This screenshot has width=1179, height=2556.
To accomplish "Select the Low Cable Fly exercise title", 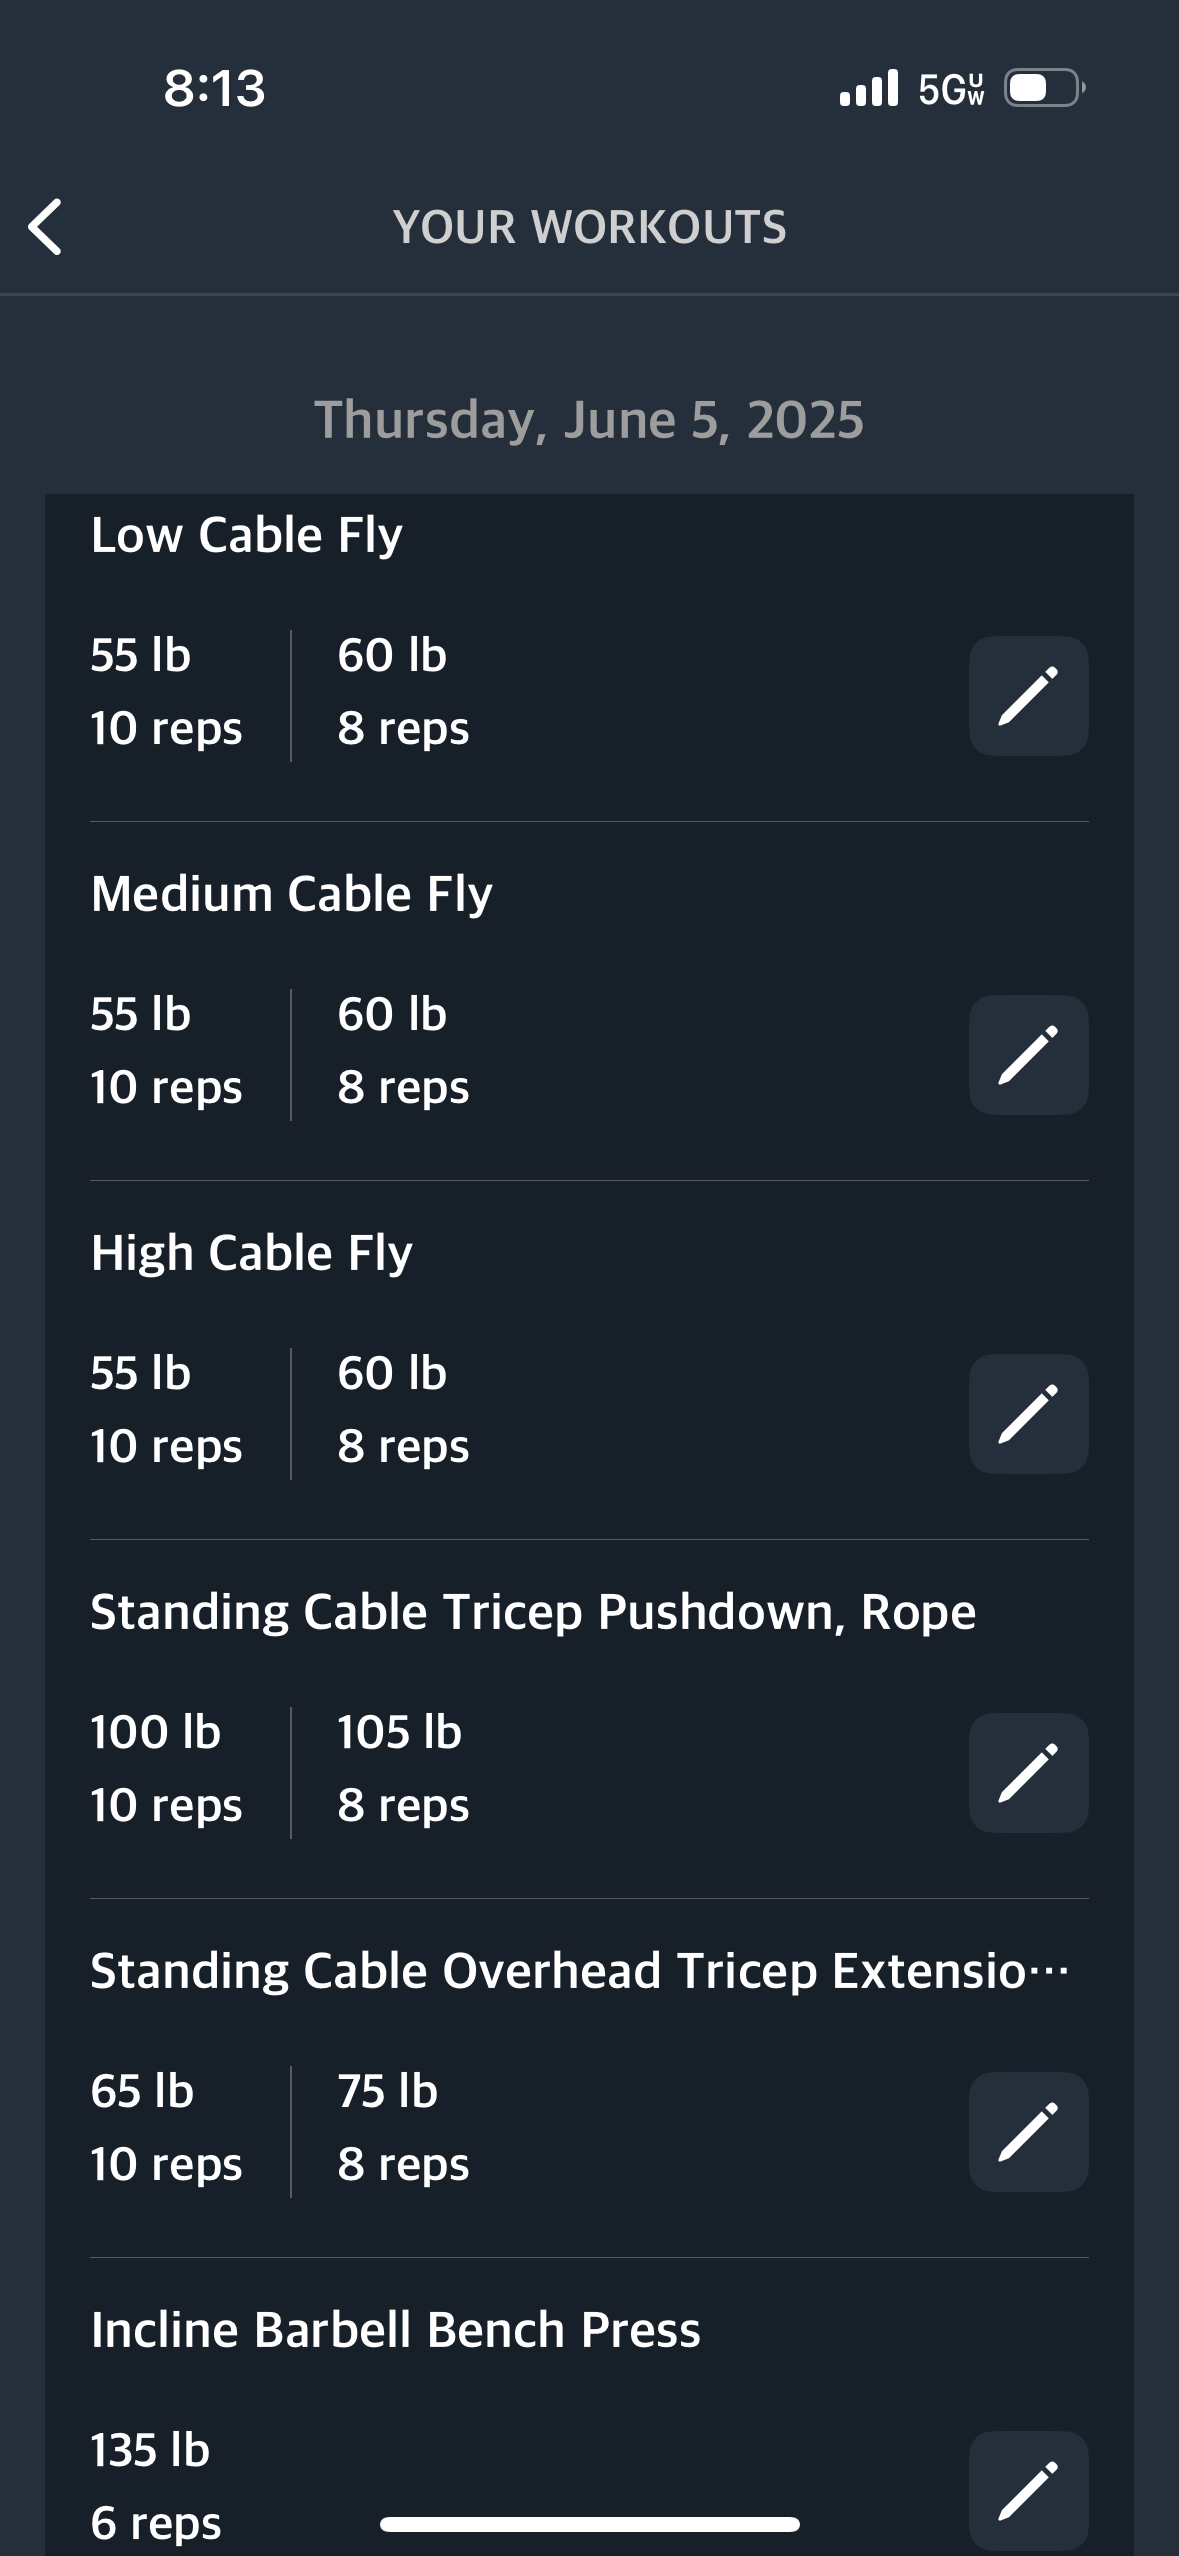I will point(247,535).
